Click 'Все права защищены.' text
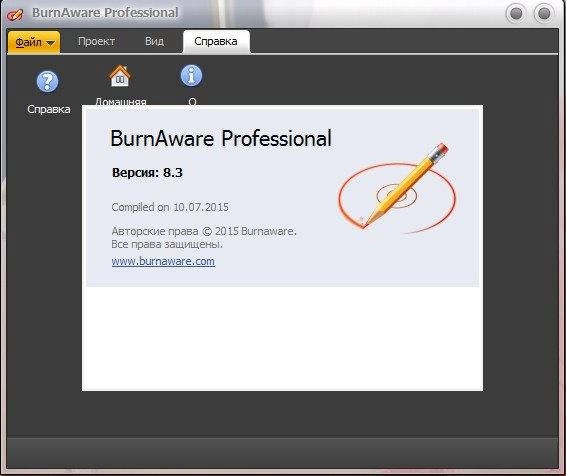This screenshot has width=566, height=476. coord(167,244)
